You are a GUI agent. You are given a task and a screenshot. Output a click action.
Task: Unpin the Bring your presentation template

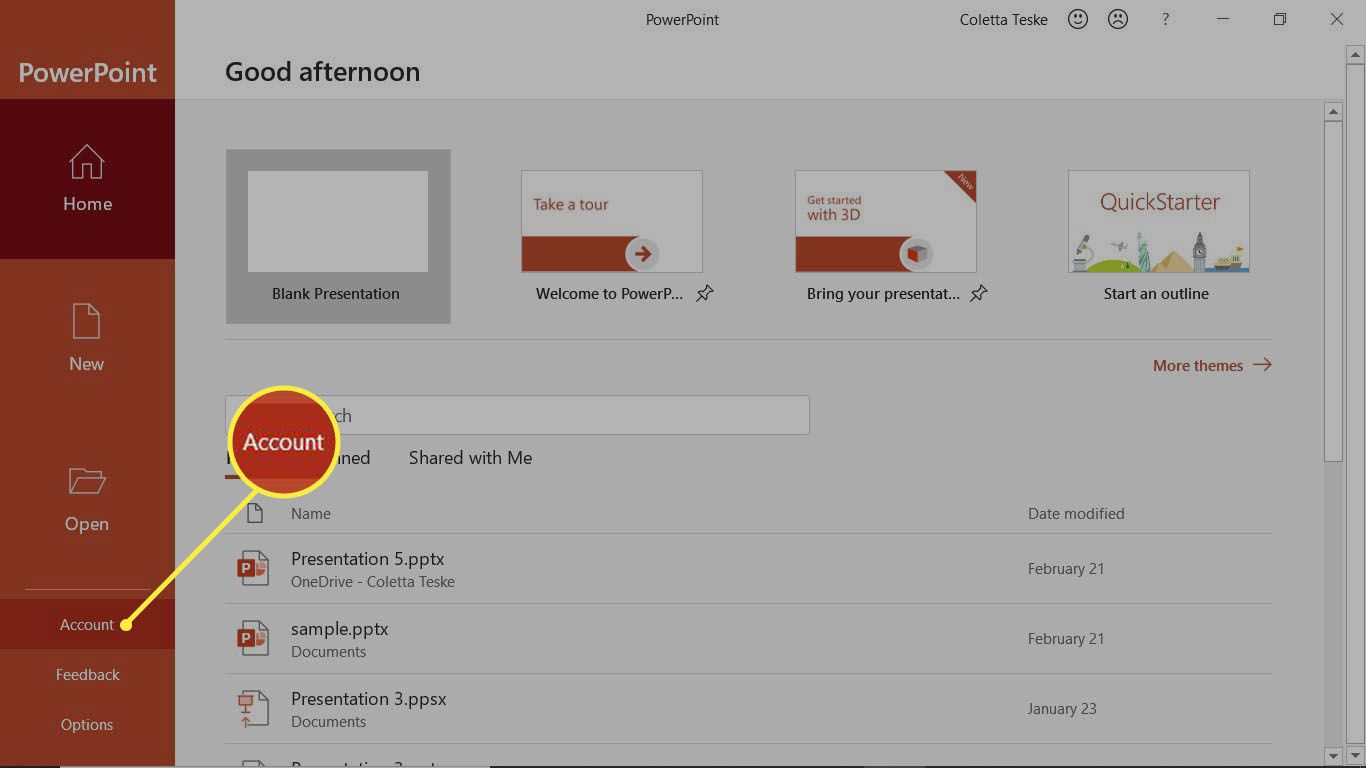point(979,293)
